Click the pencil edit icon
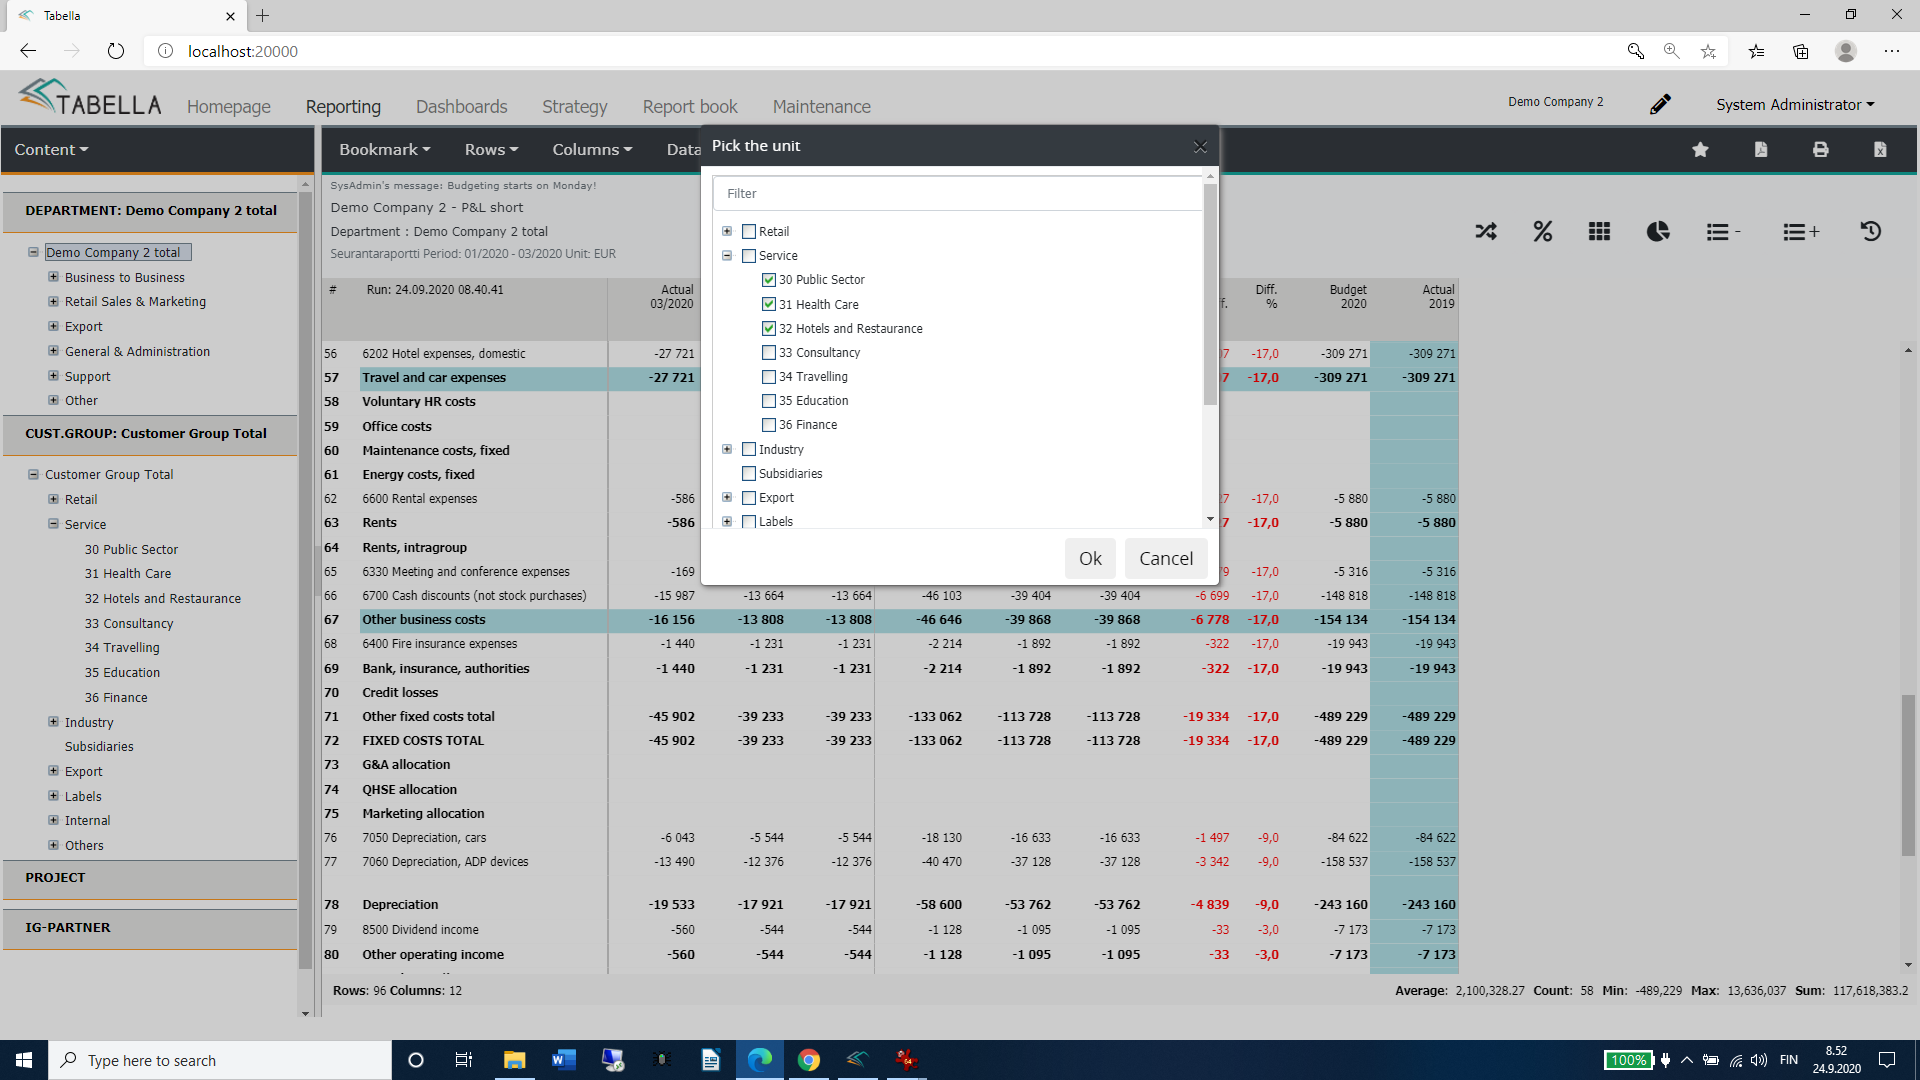The width and height of the screenshot is (1920, 1080). point(1660,104)
